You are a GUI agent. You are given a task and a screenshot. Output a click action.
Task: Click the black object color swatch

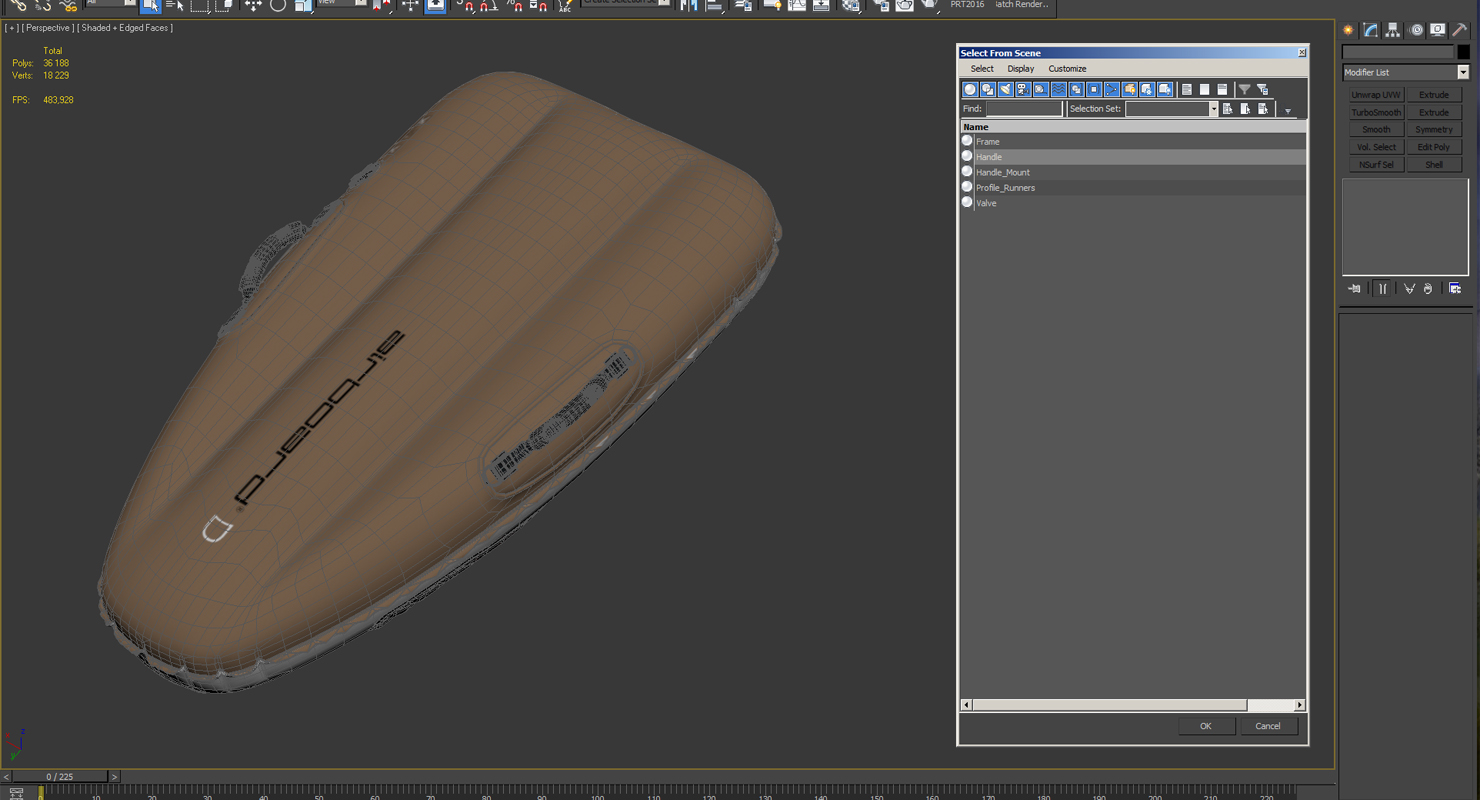pos(1463,52)
